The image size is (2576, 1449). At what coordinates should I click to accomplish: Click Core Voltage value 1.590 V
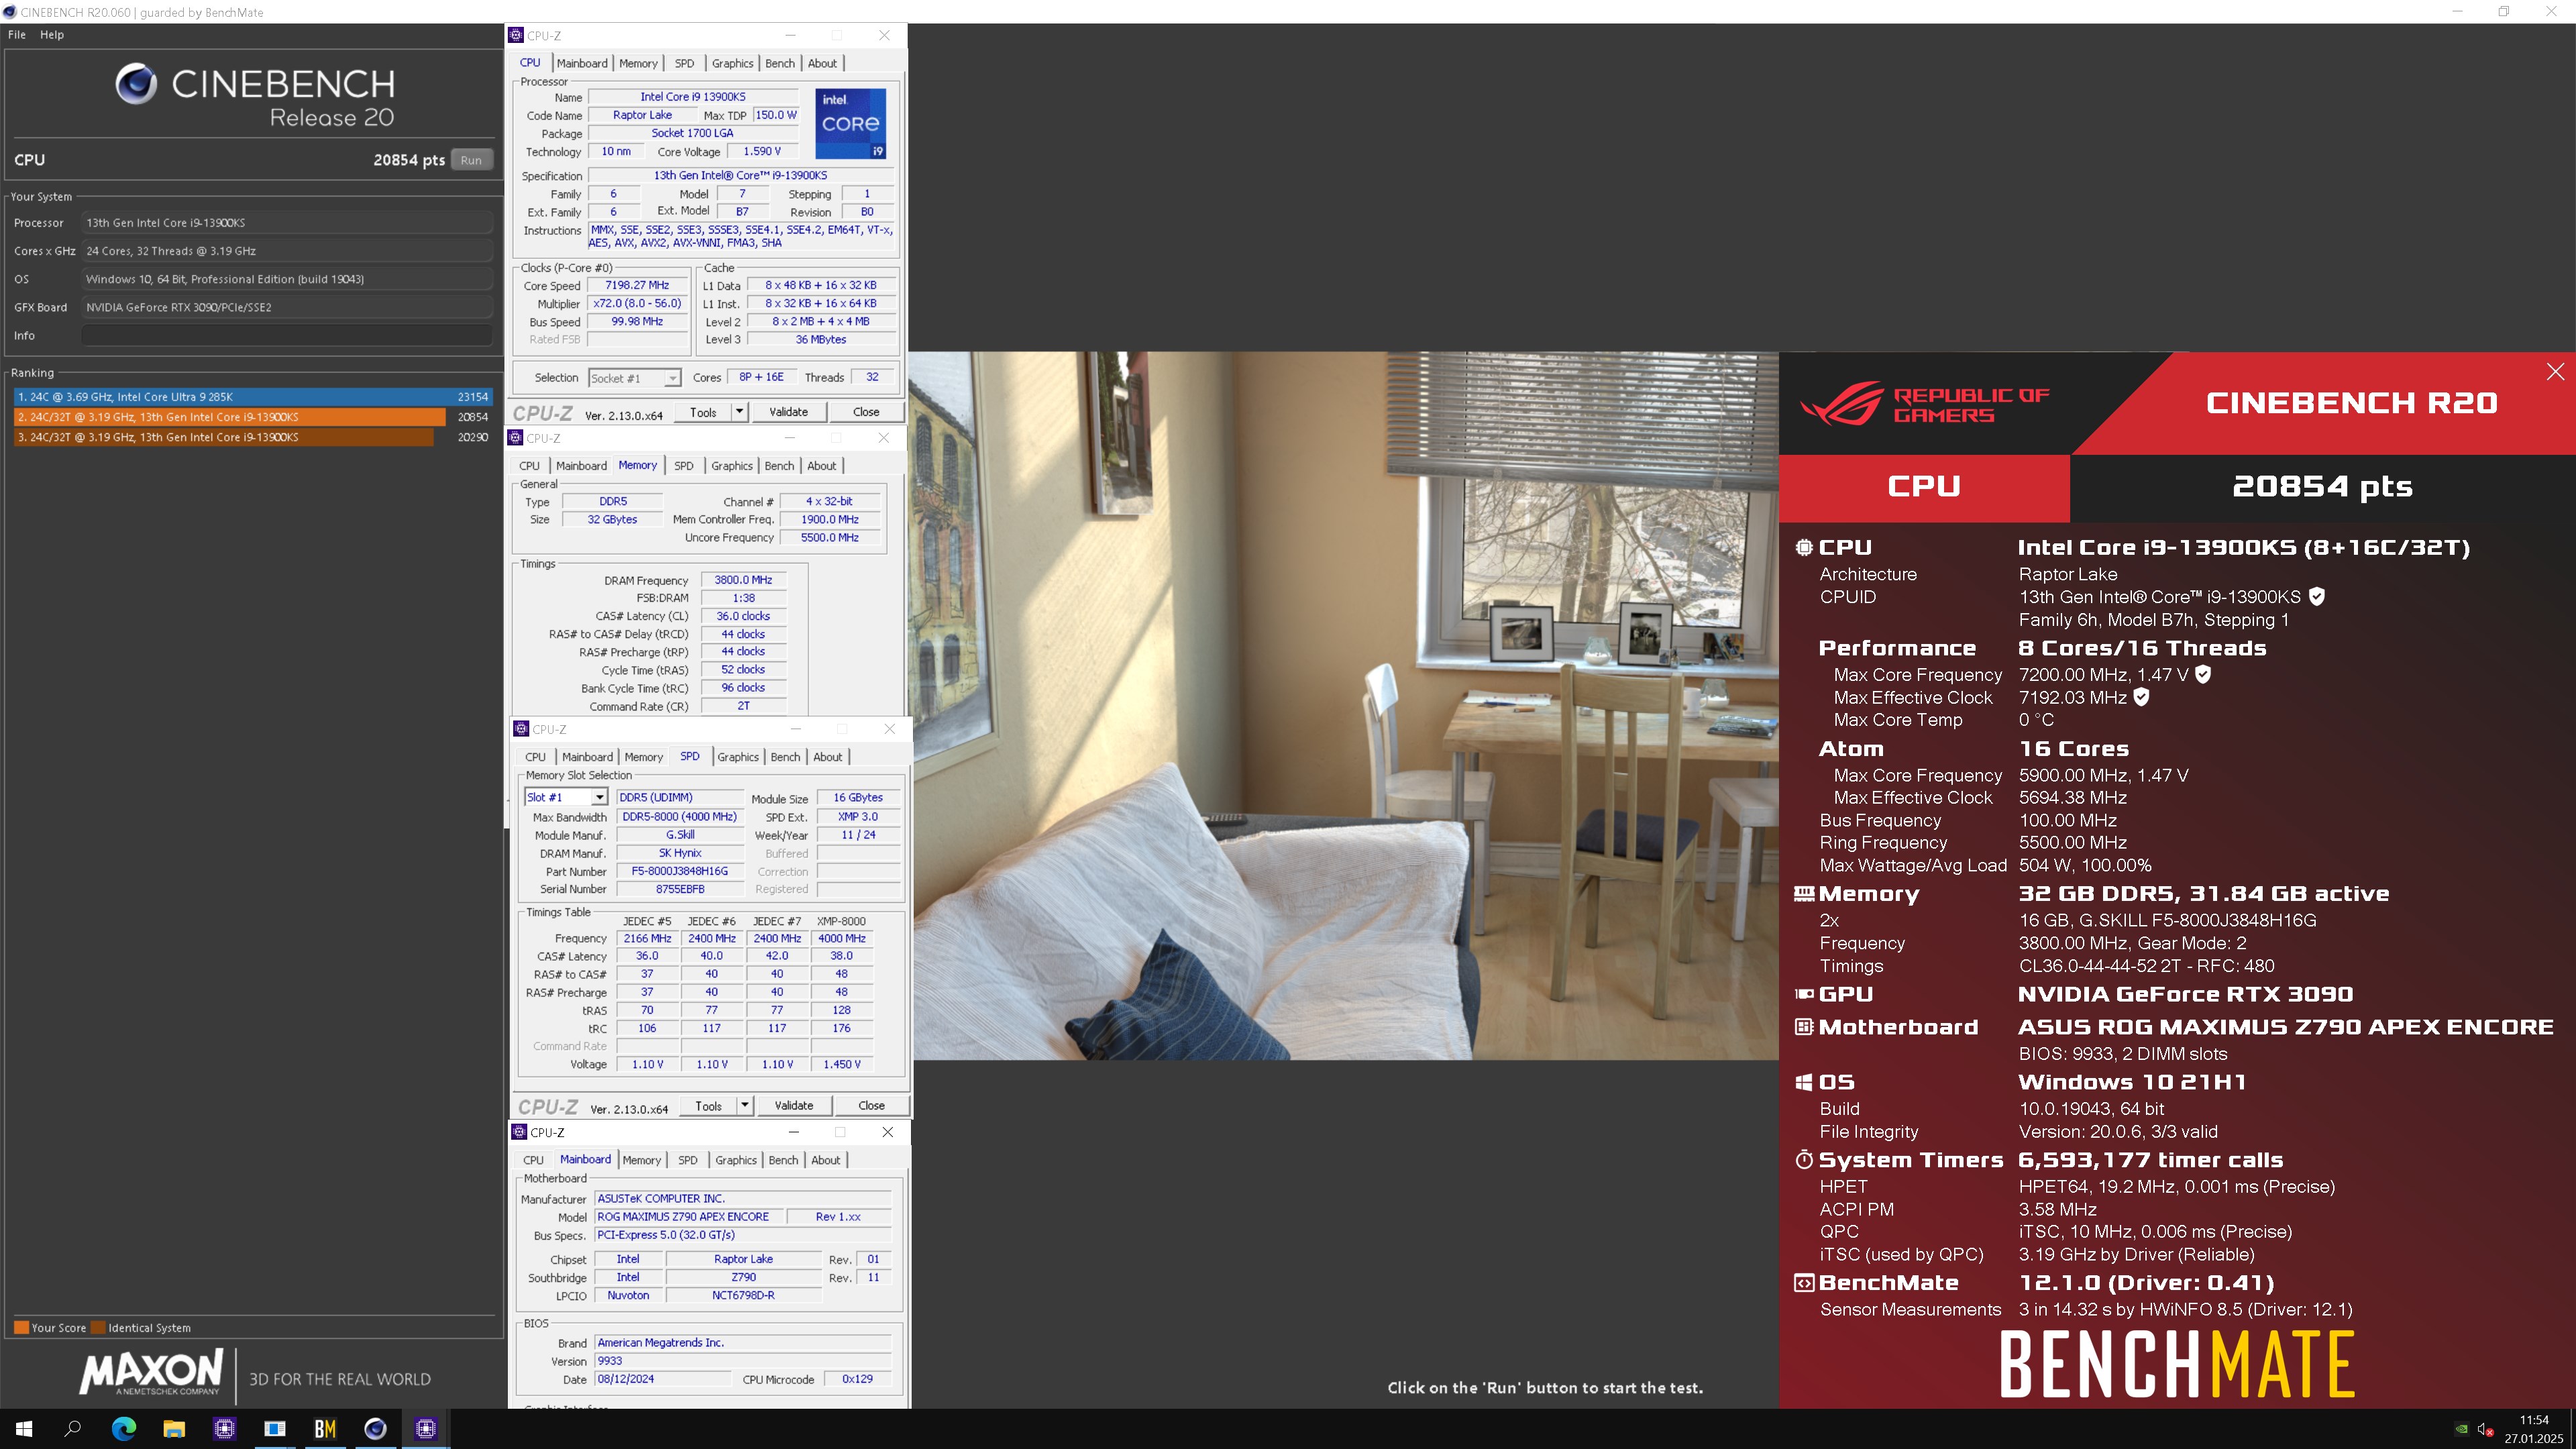click(762, 151)
